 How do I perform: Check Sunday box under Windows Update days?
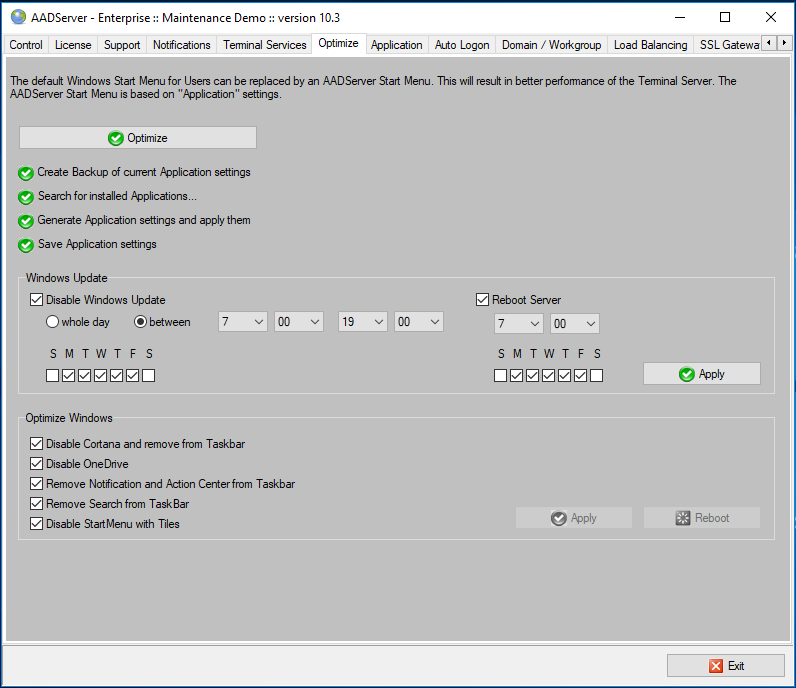pos(52,375)
